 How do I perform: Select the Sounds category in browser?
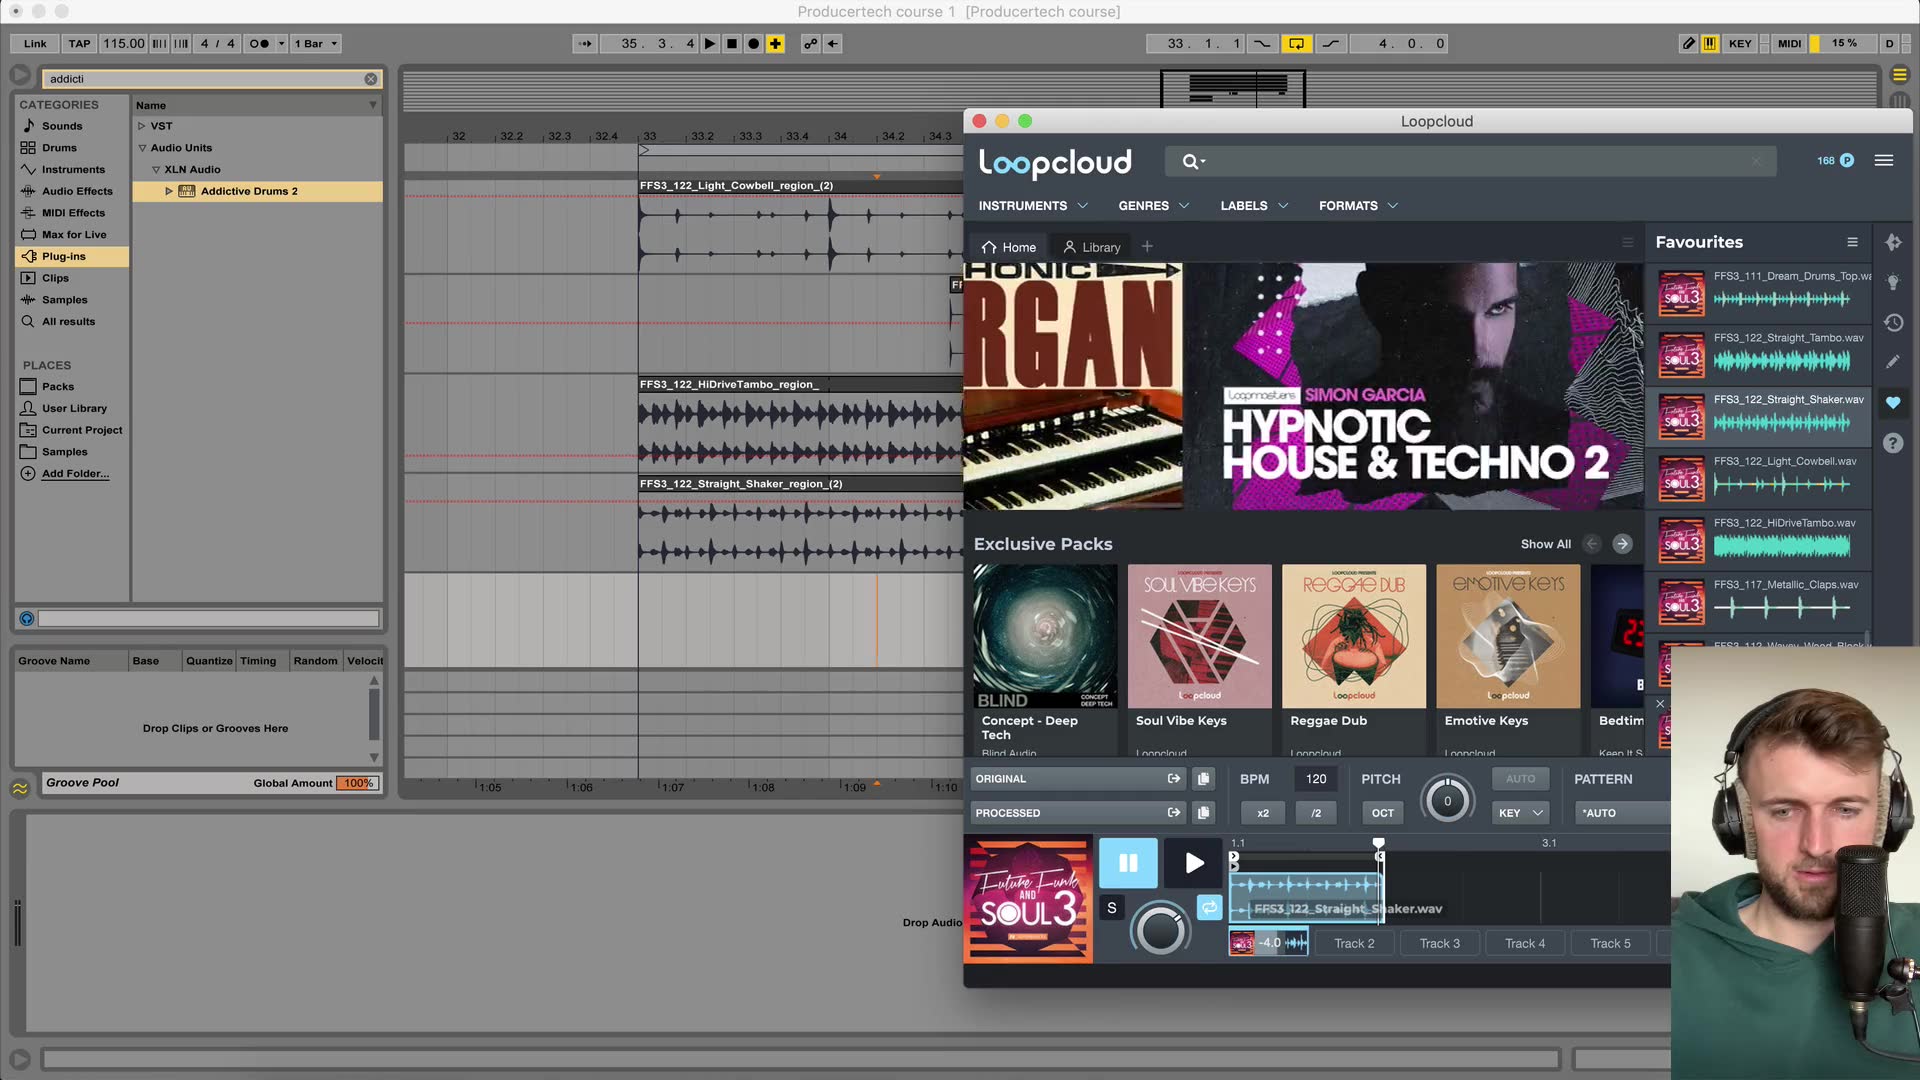coord(62,126)
